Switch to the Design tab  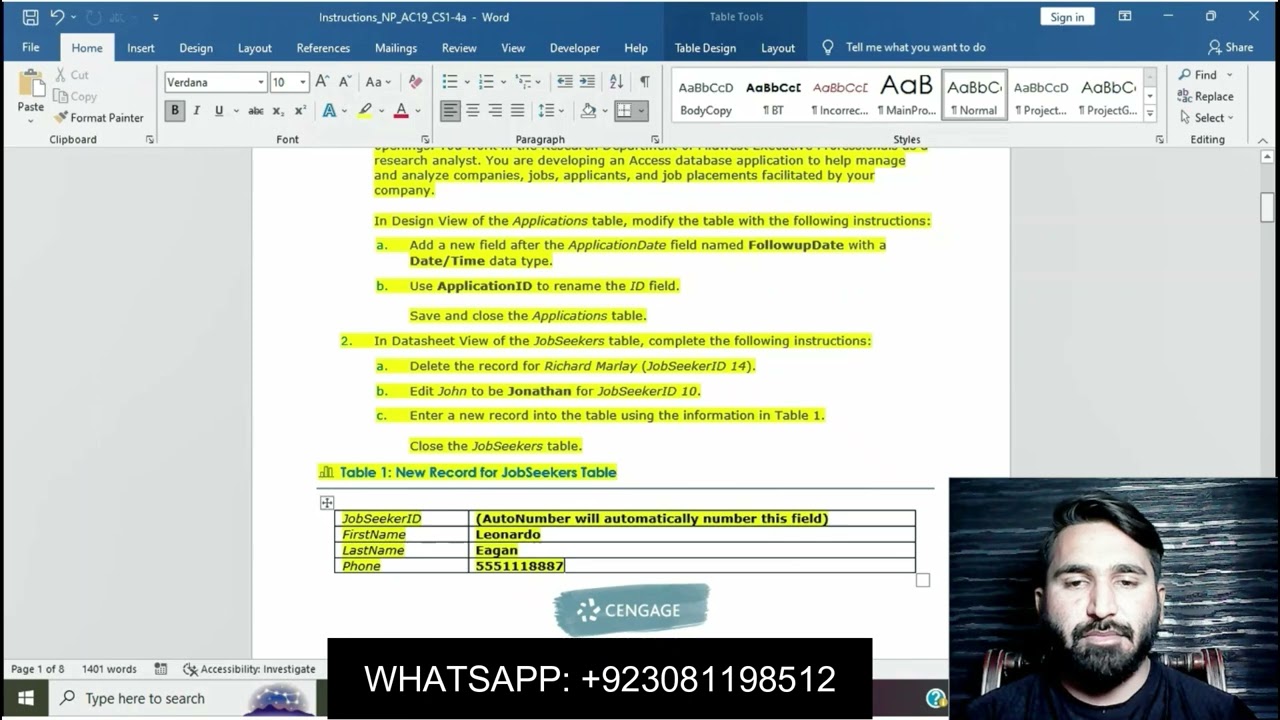point(196,48)
